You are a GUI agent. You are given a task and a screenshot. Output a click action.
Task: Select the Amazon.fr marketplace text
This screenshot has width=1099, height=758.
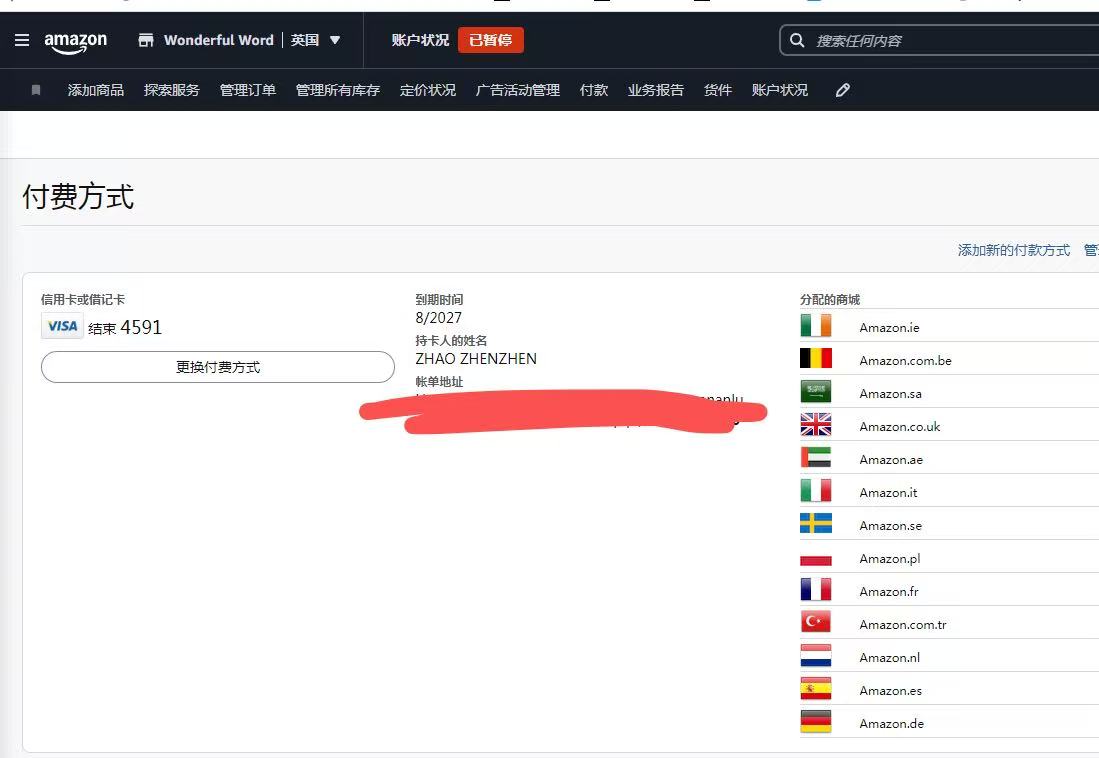tap(889, 591)
